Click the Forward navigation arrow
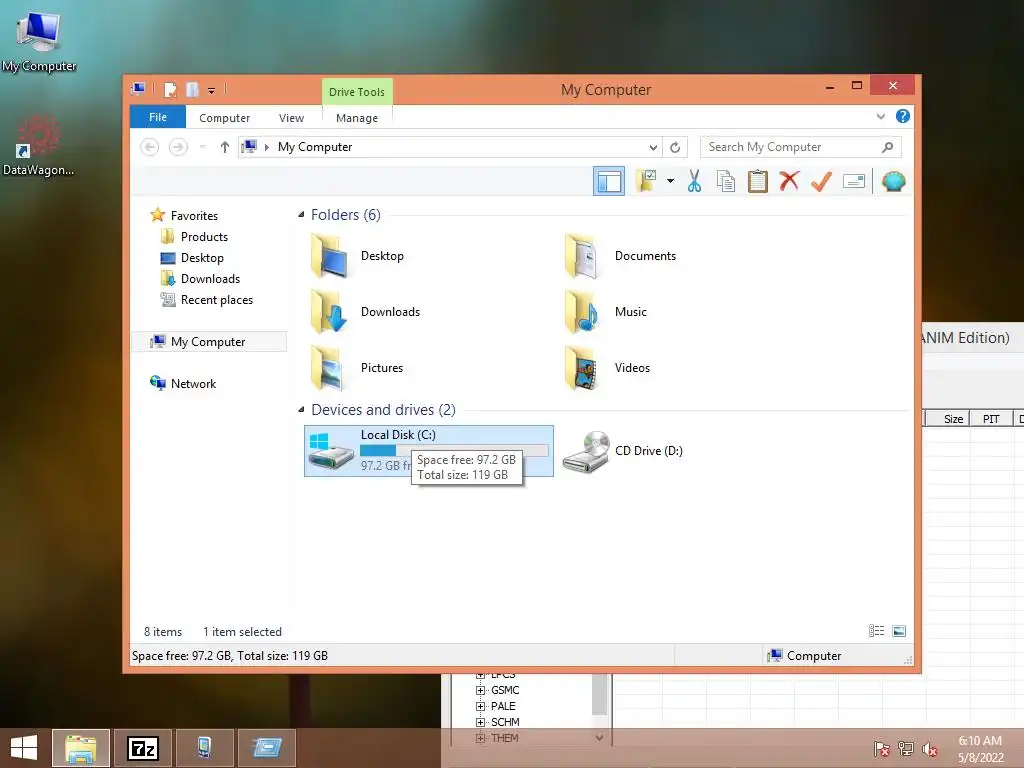The width and height of the screenshot is (1024, 768). click(178, 147)
